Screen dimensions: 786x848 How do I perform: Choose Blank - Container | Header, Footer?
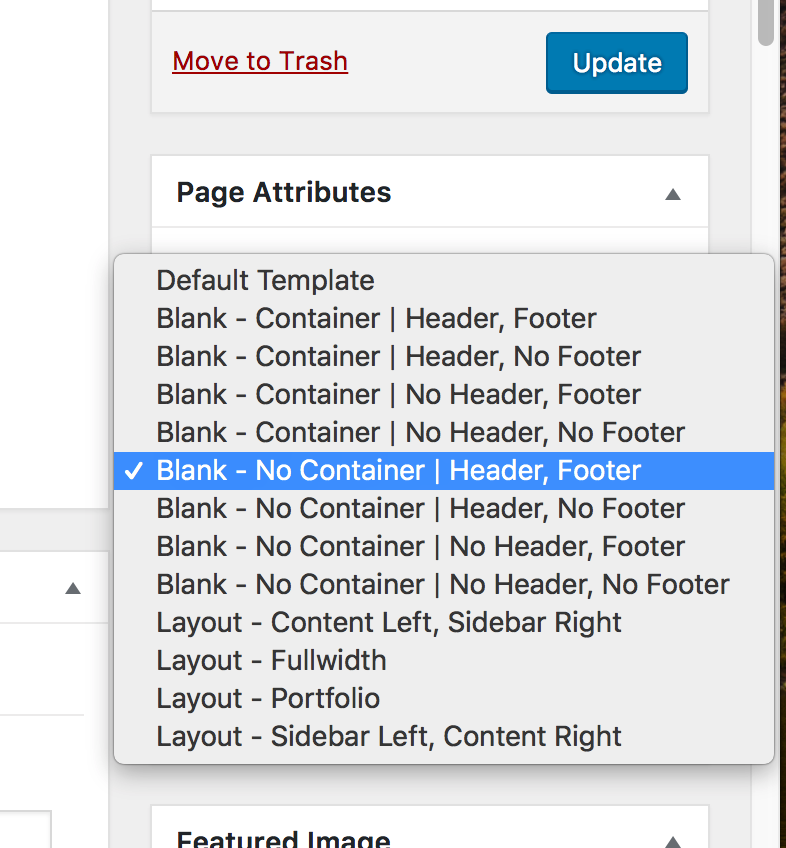tap(376, 319)
